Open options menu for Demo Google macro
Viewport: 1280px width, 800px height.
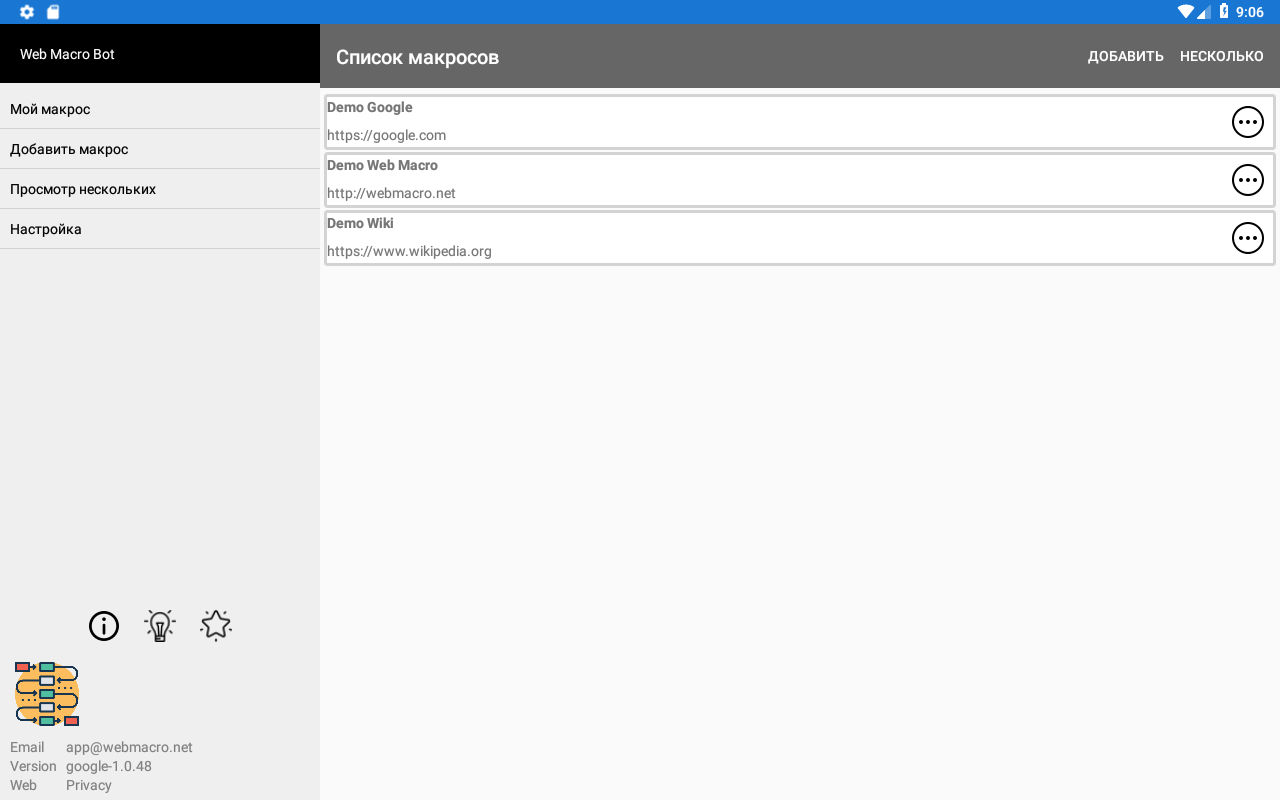tap(1247, 122)
